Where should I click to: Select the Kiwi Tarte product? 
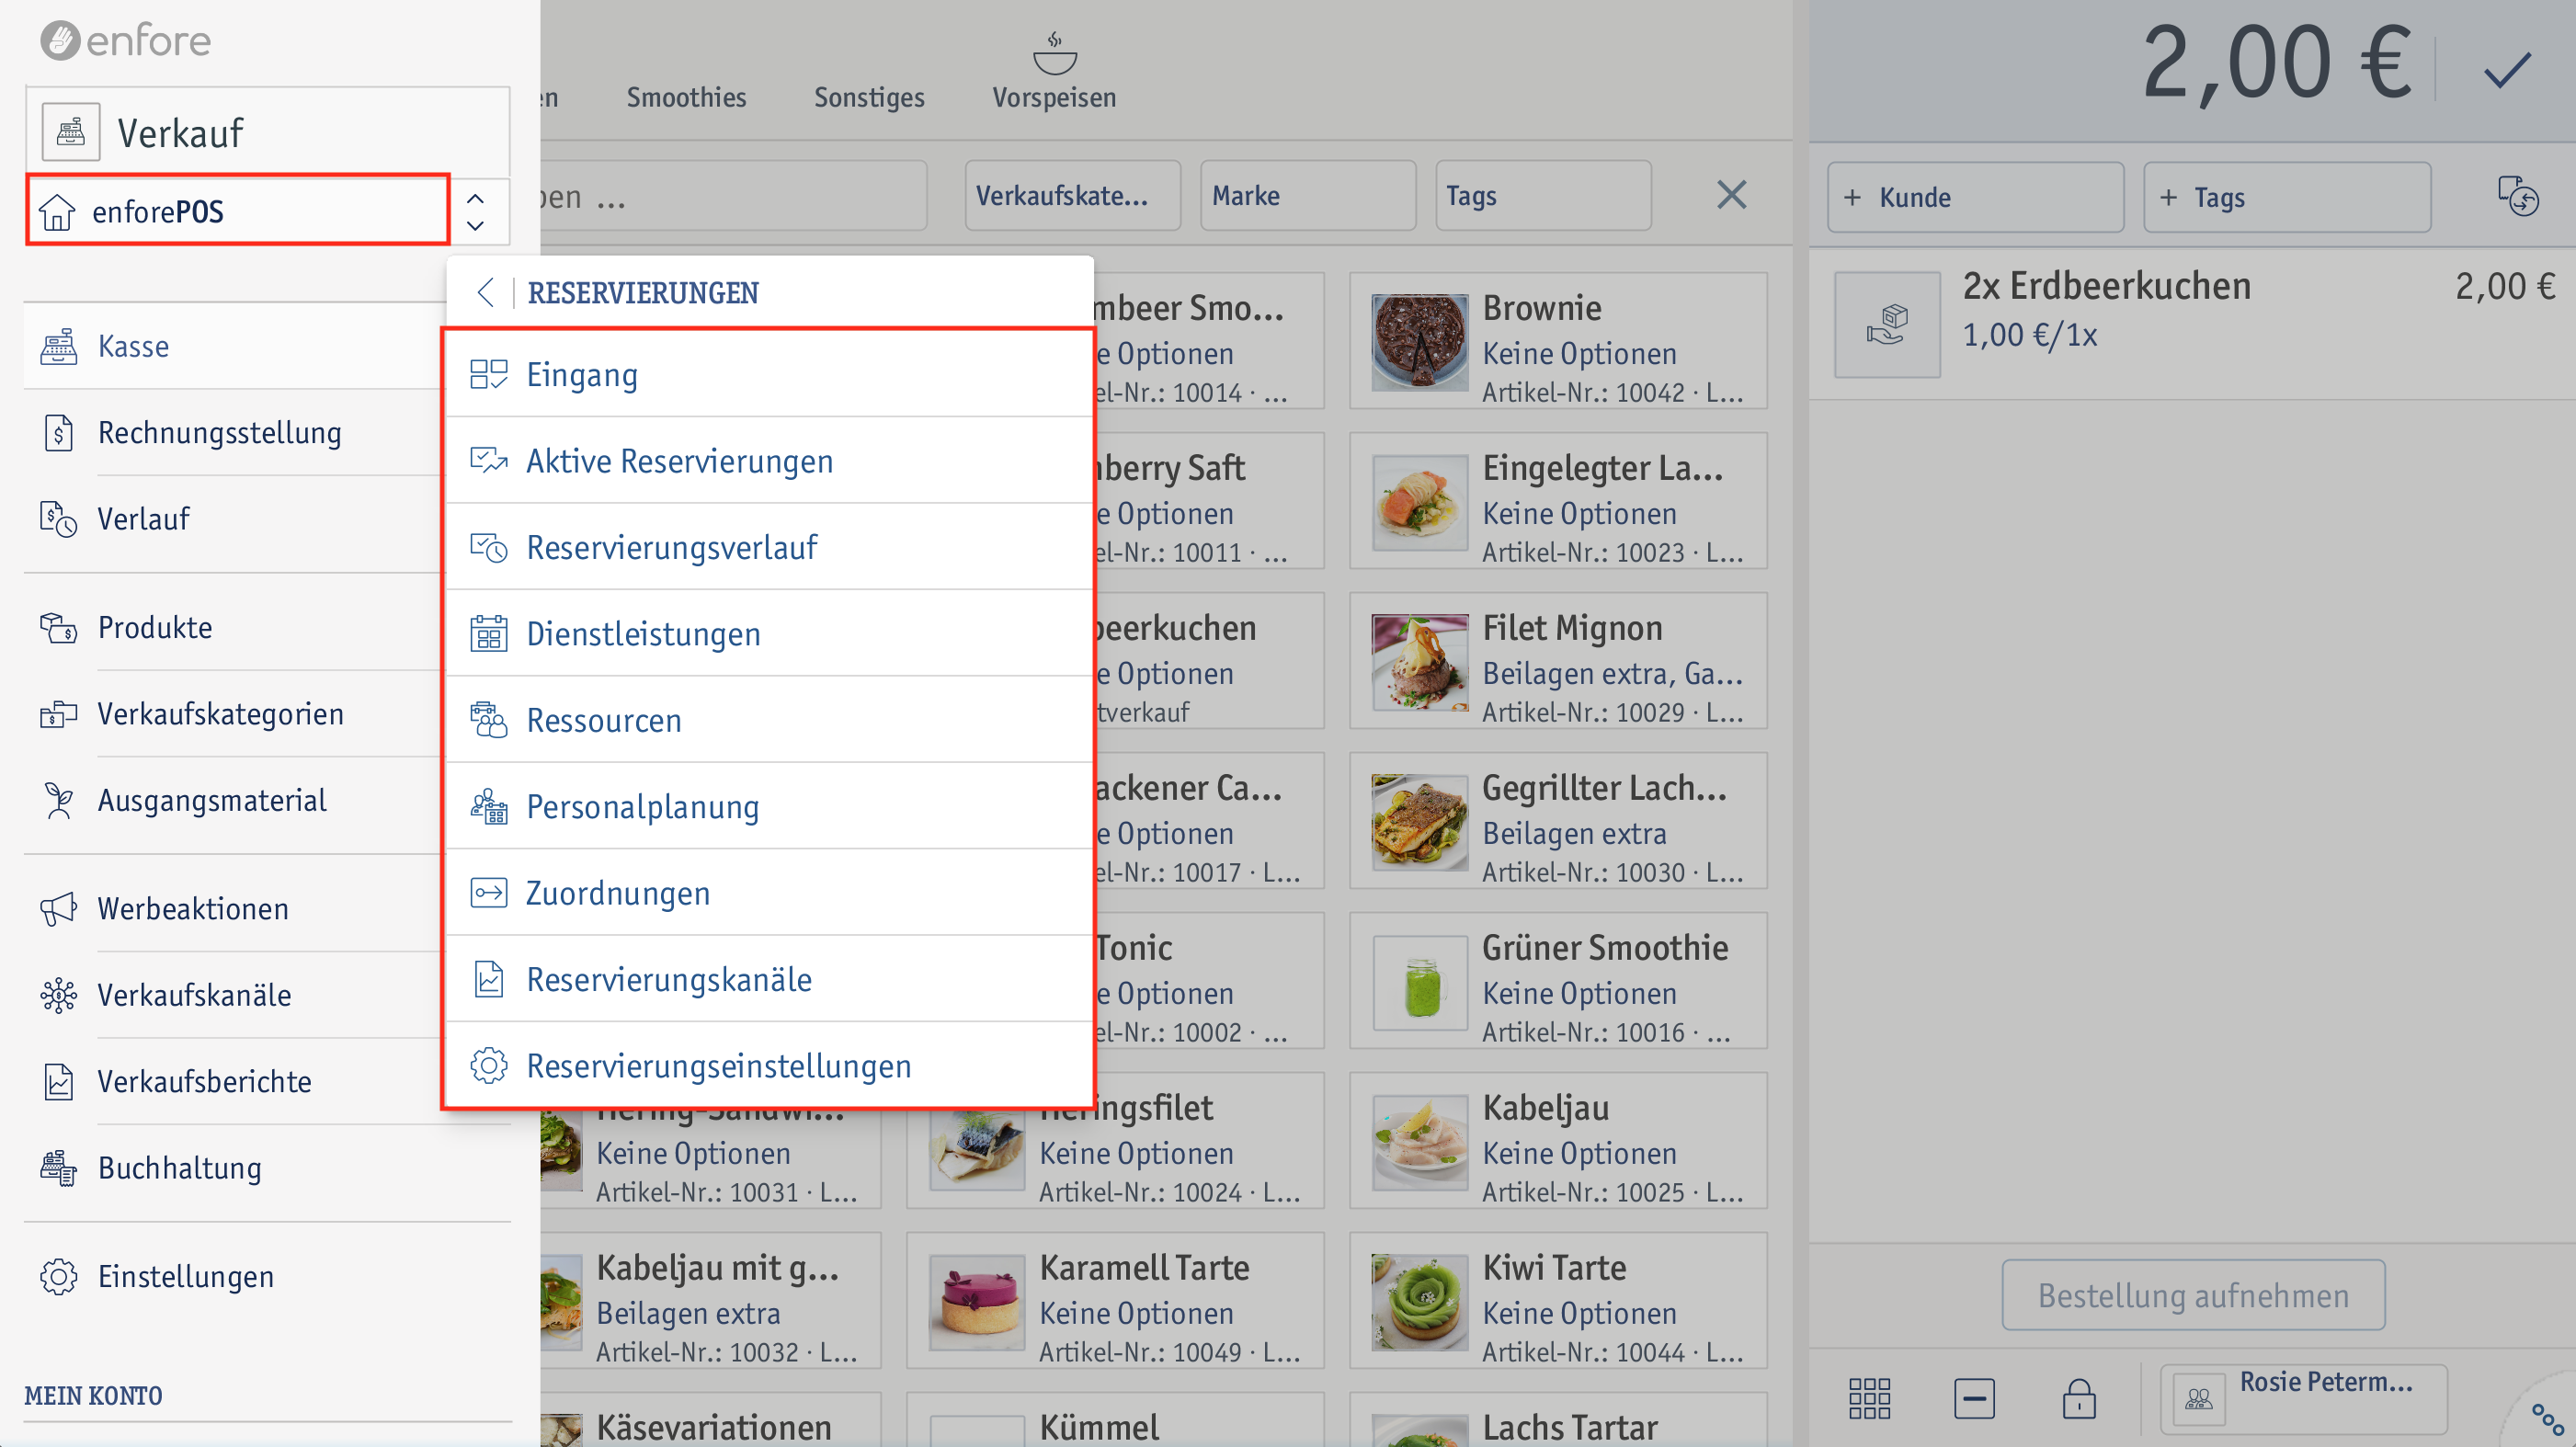tap(1558, 1301)
